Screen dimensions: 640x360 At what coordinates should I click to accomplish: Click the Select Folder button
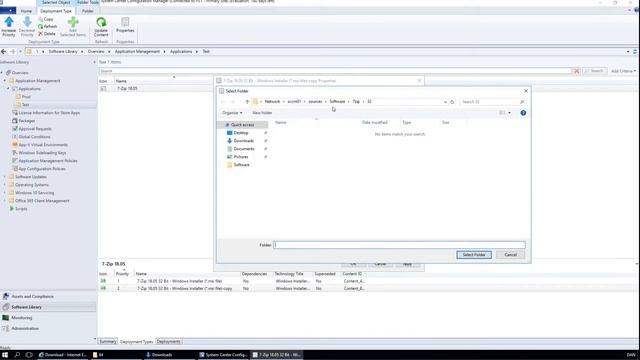click(x=474, y=255)
